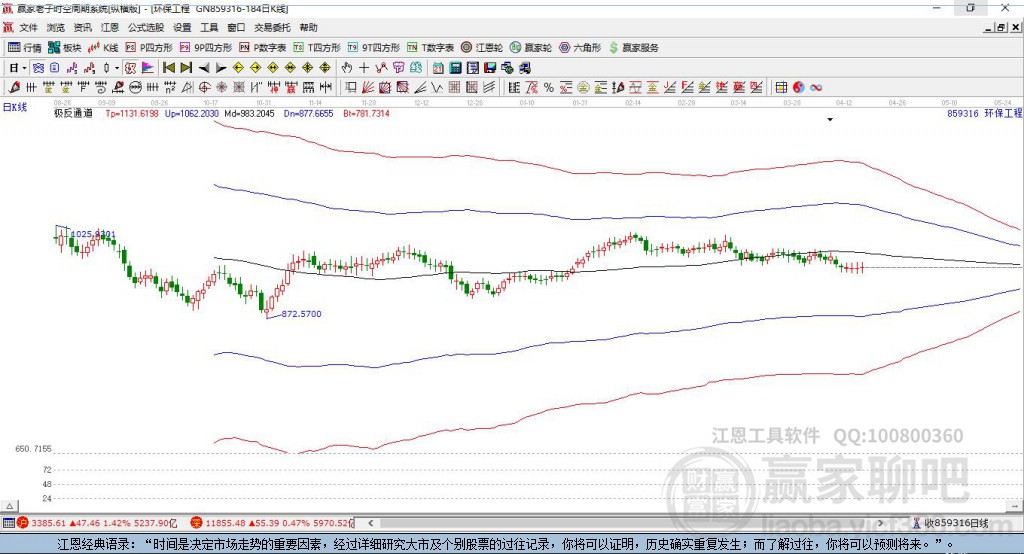Expand the bottom-left indicator panel triangle
The height and width of the screenshot is (554, 1024).
pyautogui.click(x=9, y=506)
